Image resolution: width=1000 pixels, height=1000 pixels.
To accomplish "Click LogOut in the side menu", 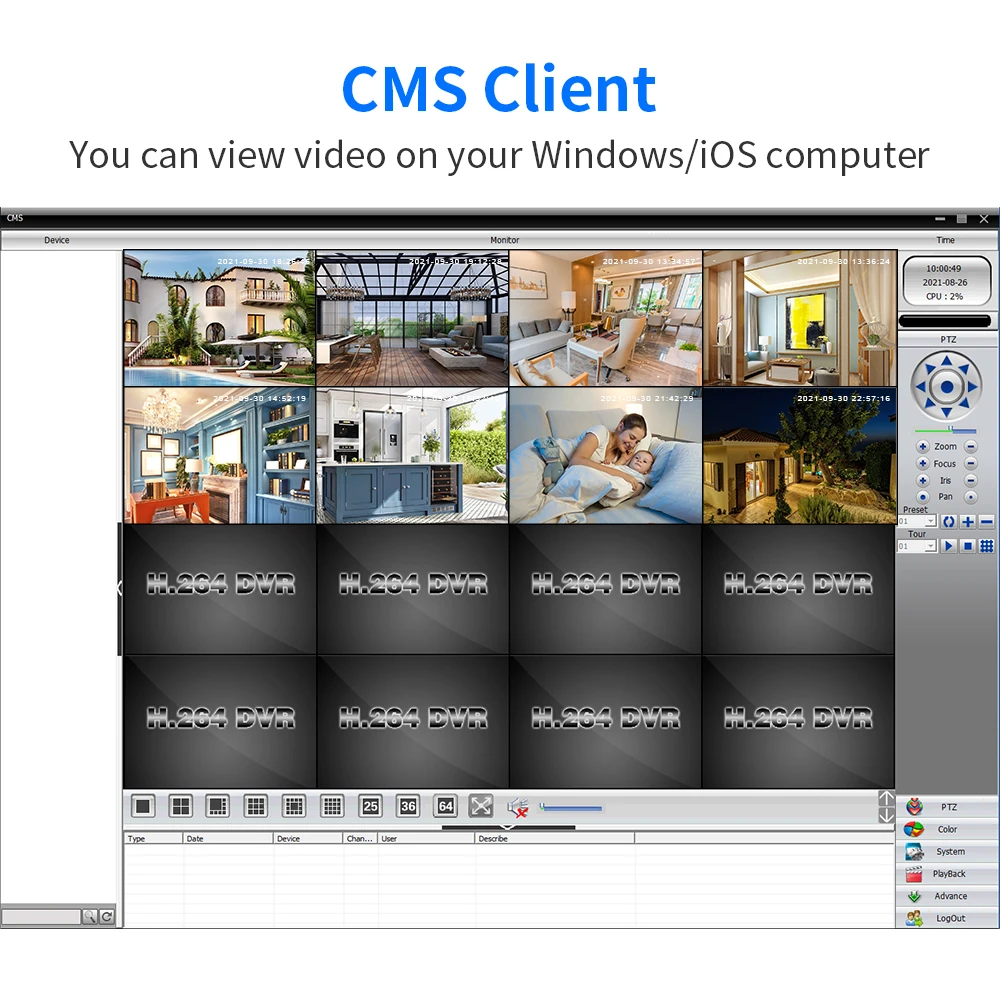I will click(x=948, y=918).
